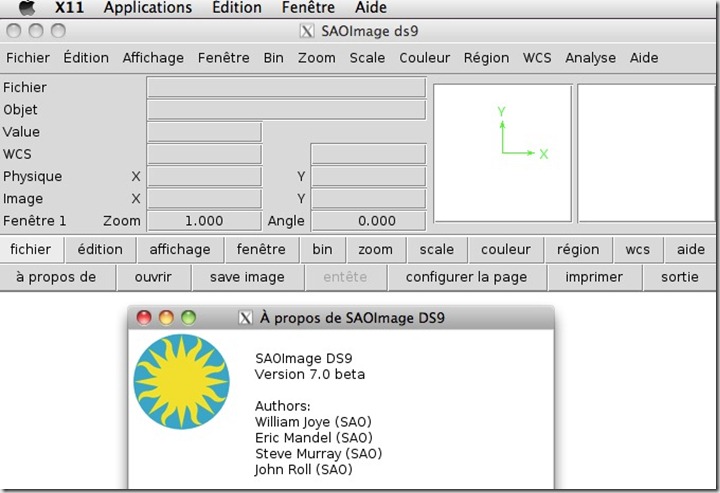The width and height of the screenshot is (720, 493).
Task: Select the couleur button bar tab
Action: (x=506, y=249)
